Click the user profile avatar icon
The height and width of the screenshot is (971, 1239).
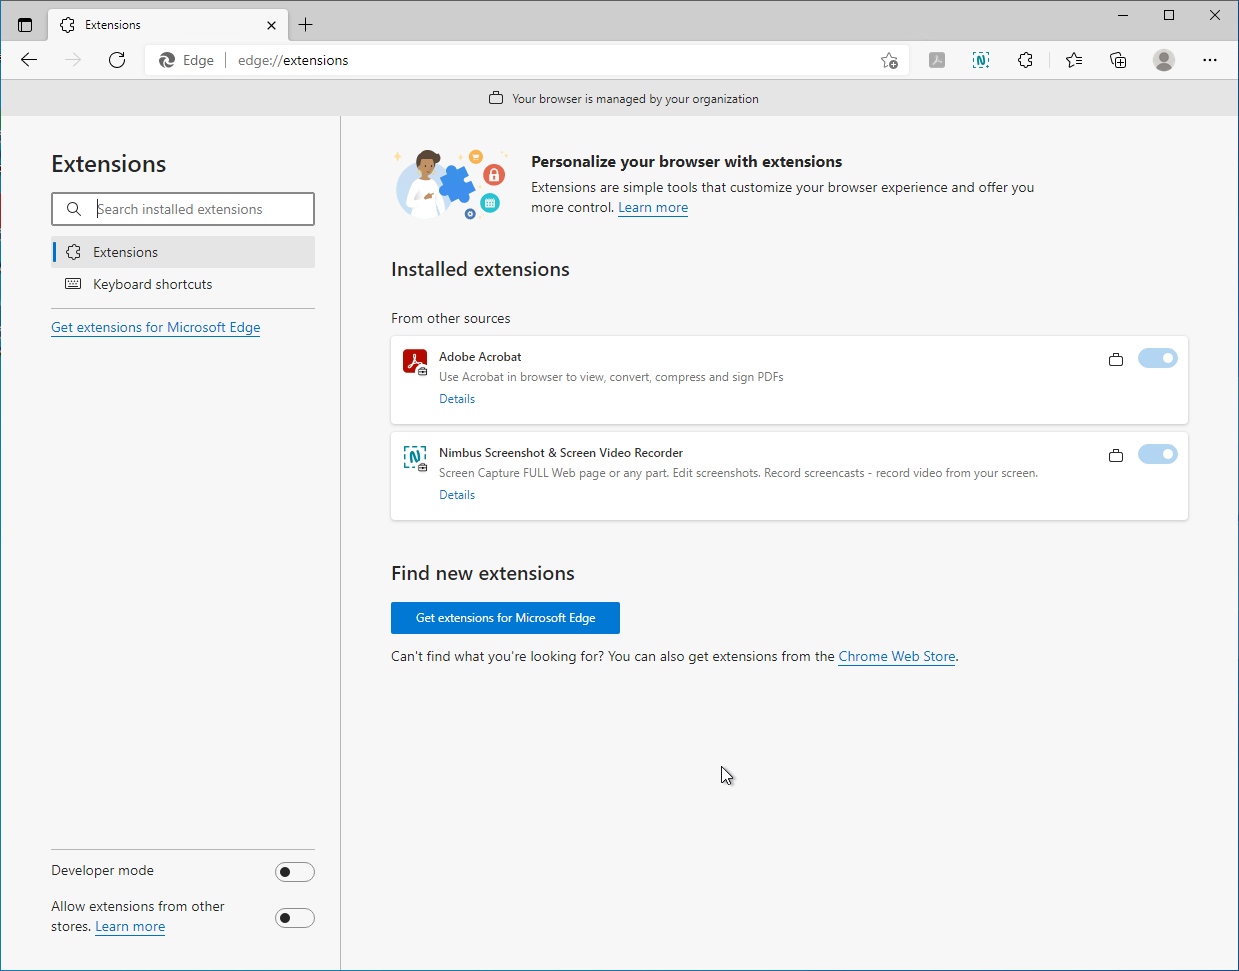click(x=1163, y=60)
